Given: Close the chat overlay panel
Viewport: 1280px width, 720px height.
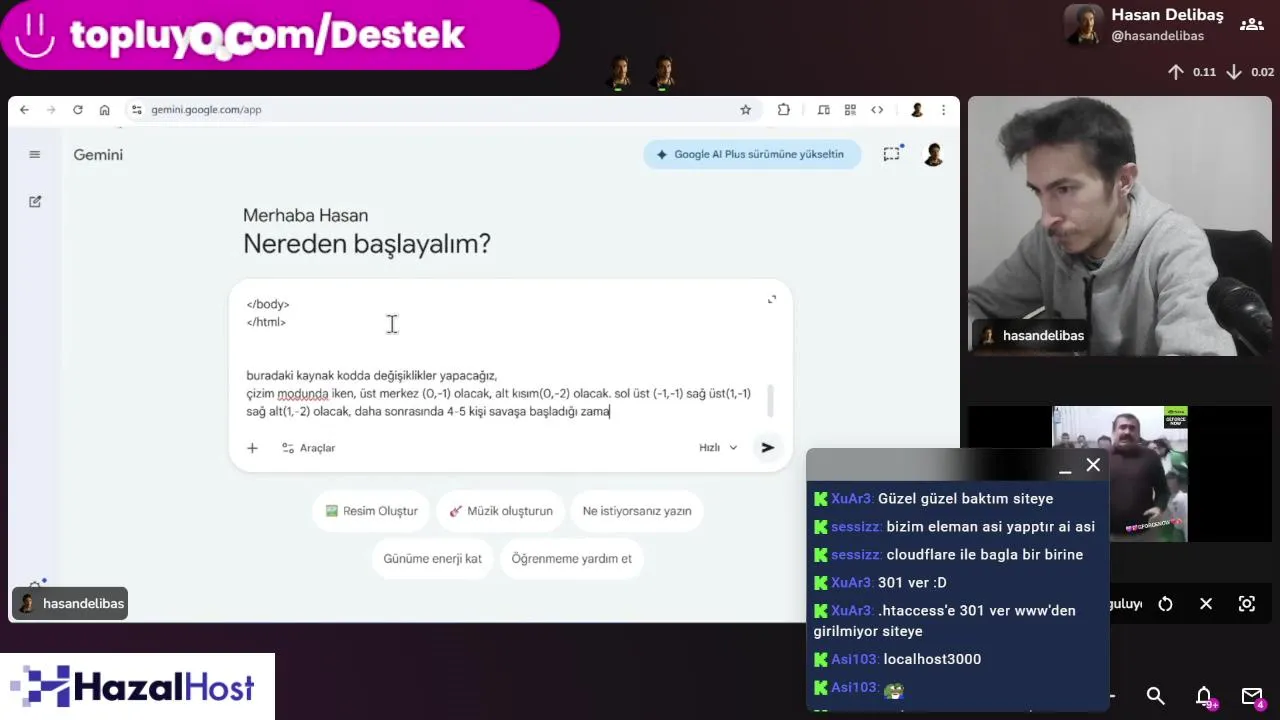Looking at the screenshot, I should point(1093,465).
